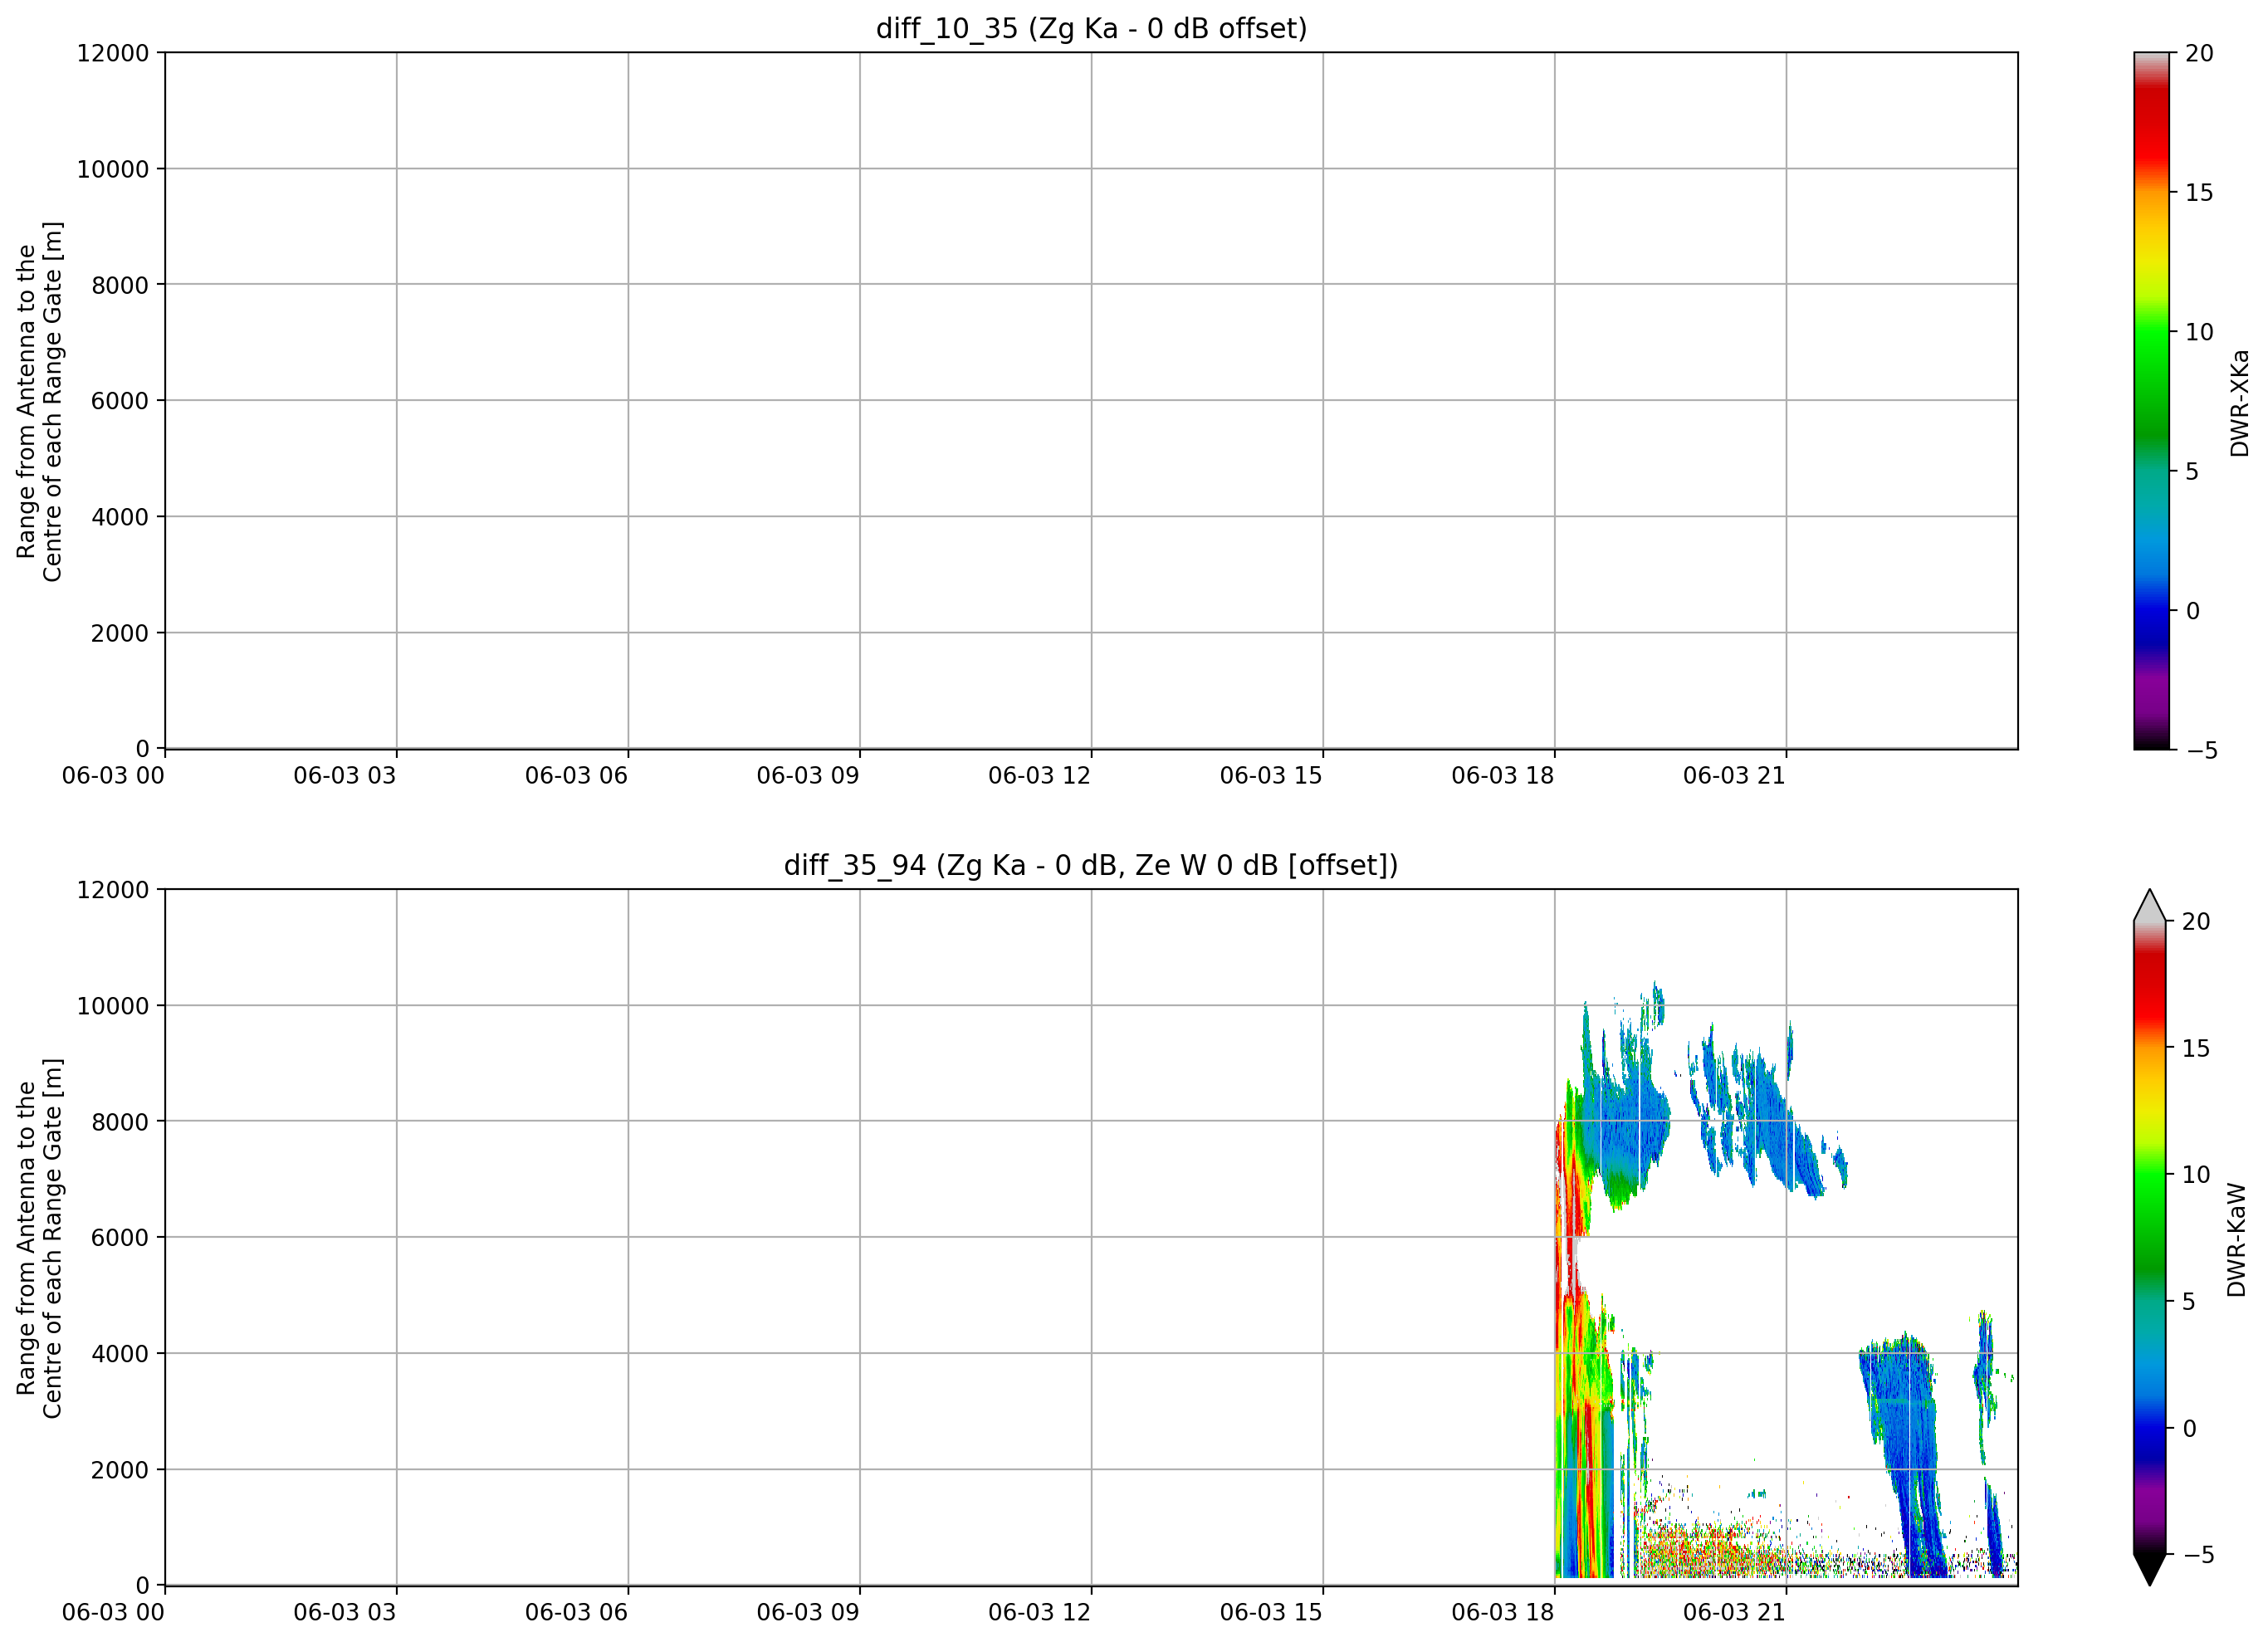Screen dimensions: 2268x1642
Task: Click the '06-03 18' x-tick under the bottom plot
Action: tap(1503, 1613)
